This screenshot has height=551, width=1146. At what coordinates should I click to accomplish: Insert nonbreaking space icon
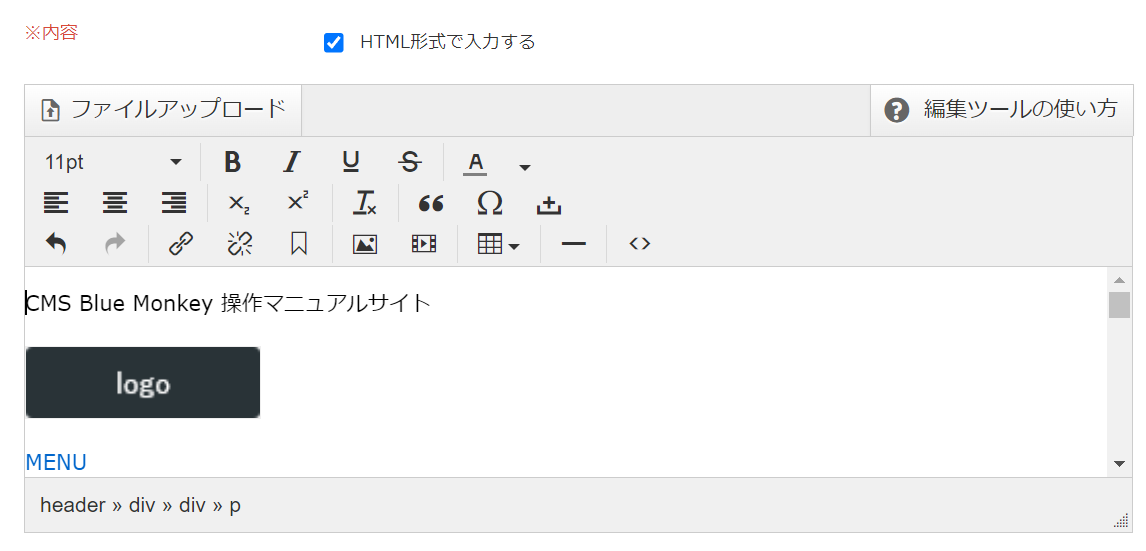click(549, 205)
